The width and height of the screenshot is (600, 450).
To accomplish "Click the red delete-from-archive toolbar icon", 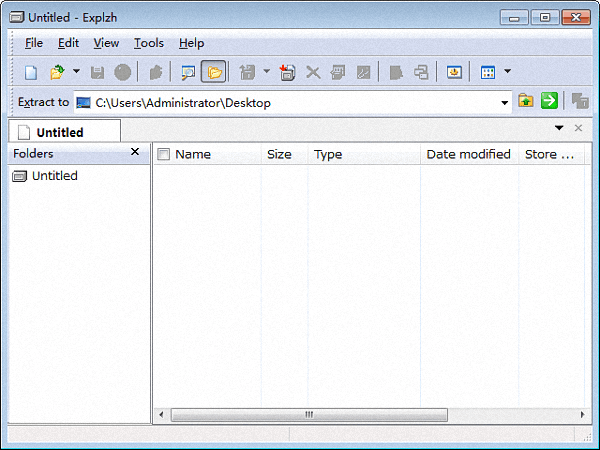I will click(288, 72).
